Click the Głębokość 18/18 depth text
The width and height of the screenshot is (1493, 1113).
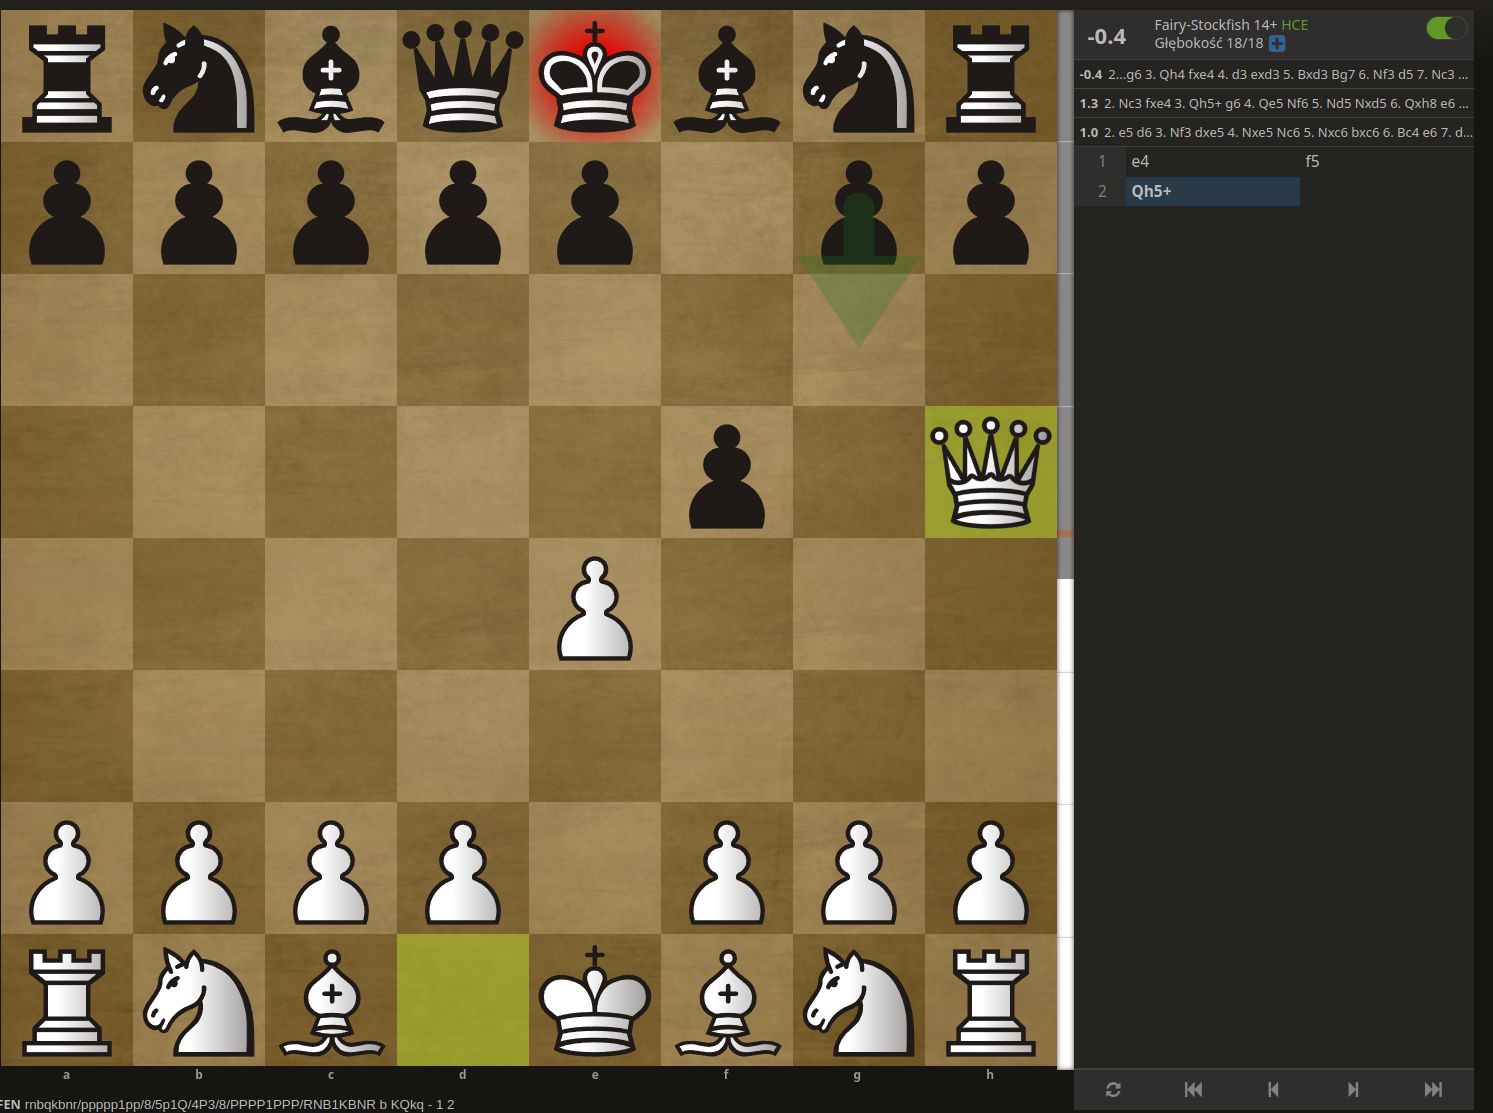(x=1209, y=44)
